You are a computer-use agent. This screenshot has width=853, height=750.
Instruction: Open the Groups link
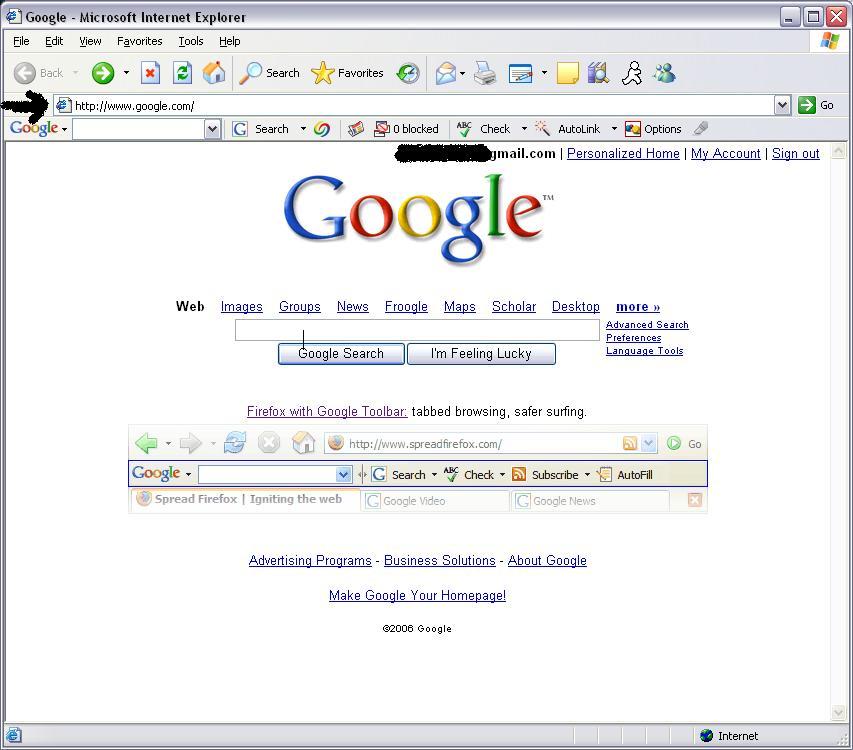[x=300, y=307]
